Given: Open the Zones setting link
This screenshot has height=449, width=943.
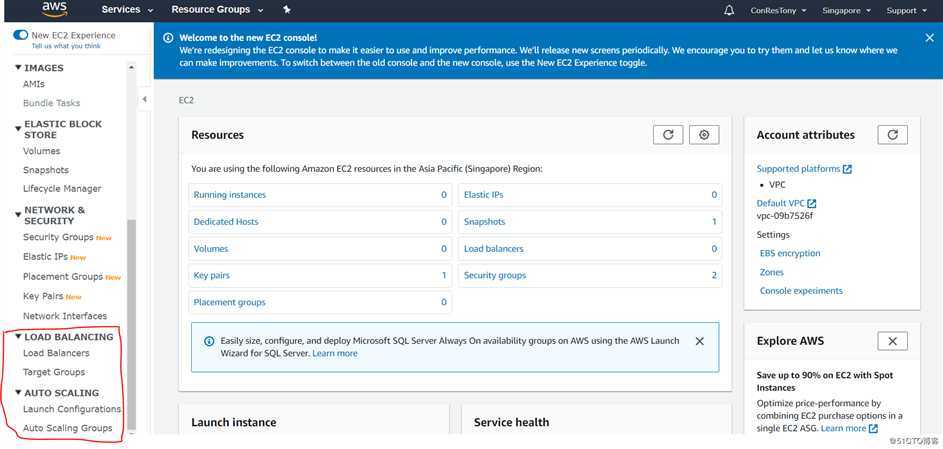Looking at the screenshot, I should (x=772, y=272).
